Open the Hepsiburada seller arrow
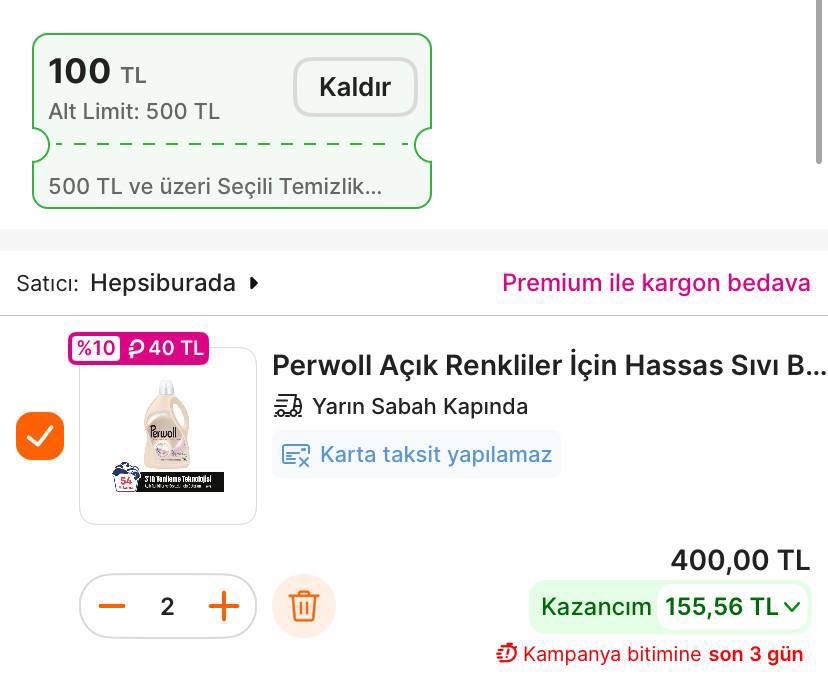 (x=254, y=283)
